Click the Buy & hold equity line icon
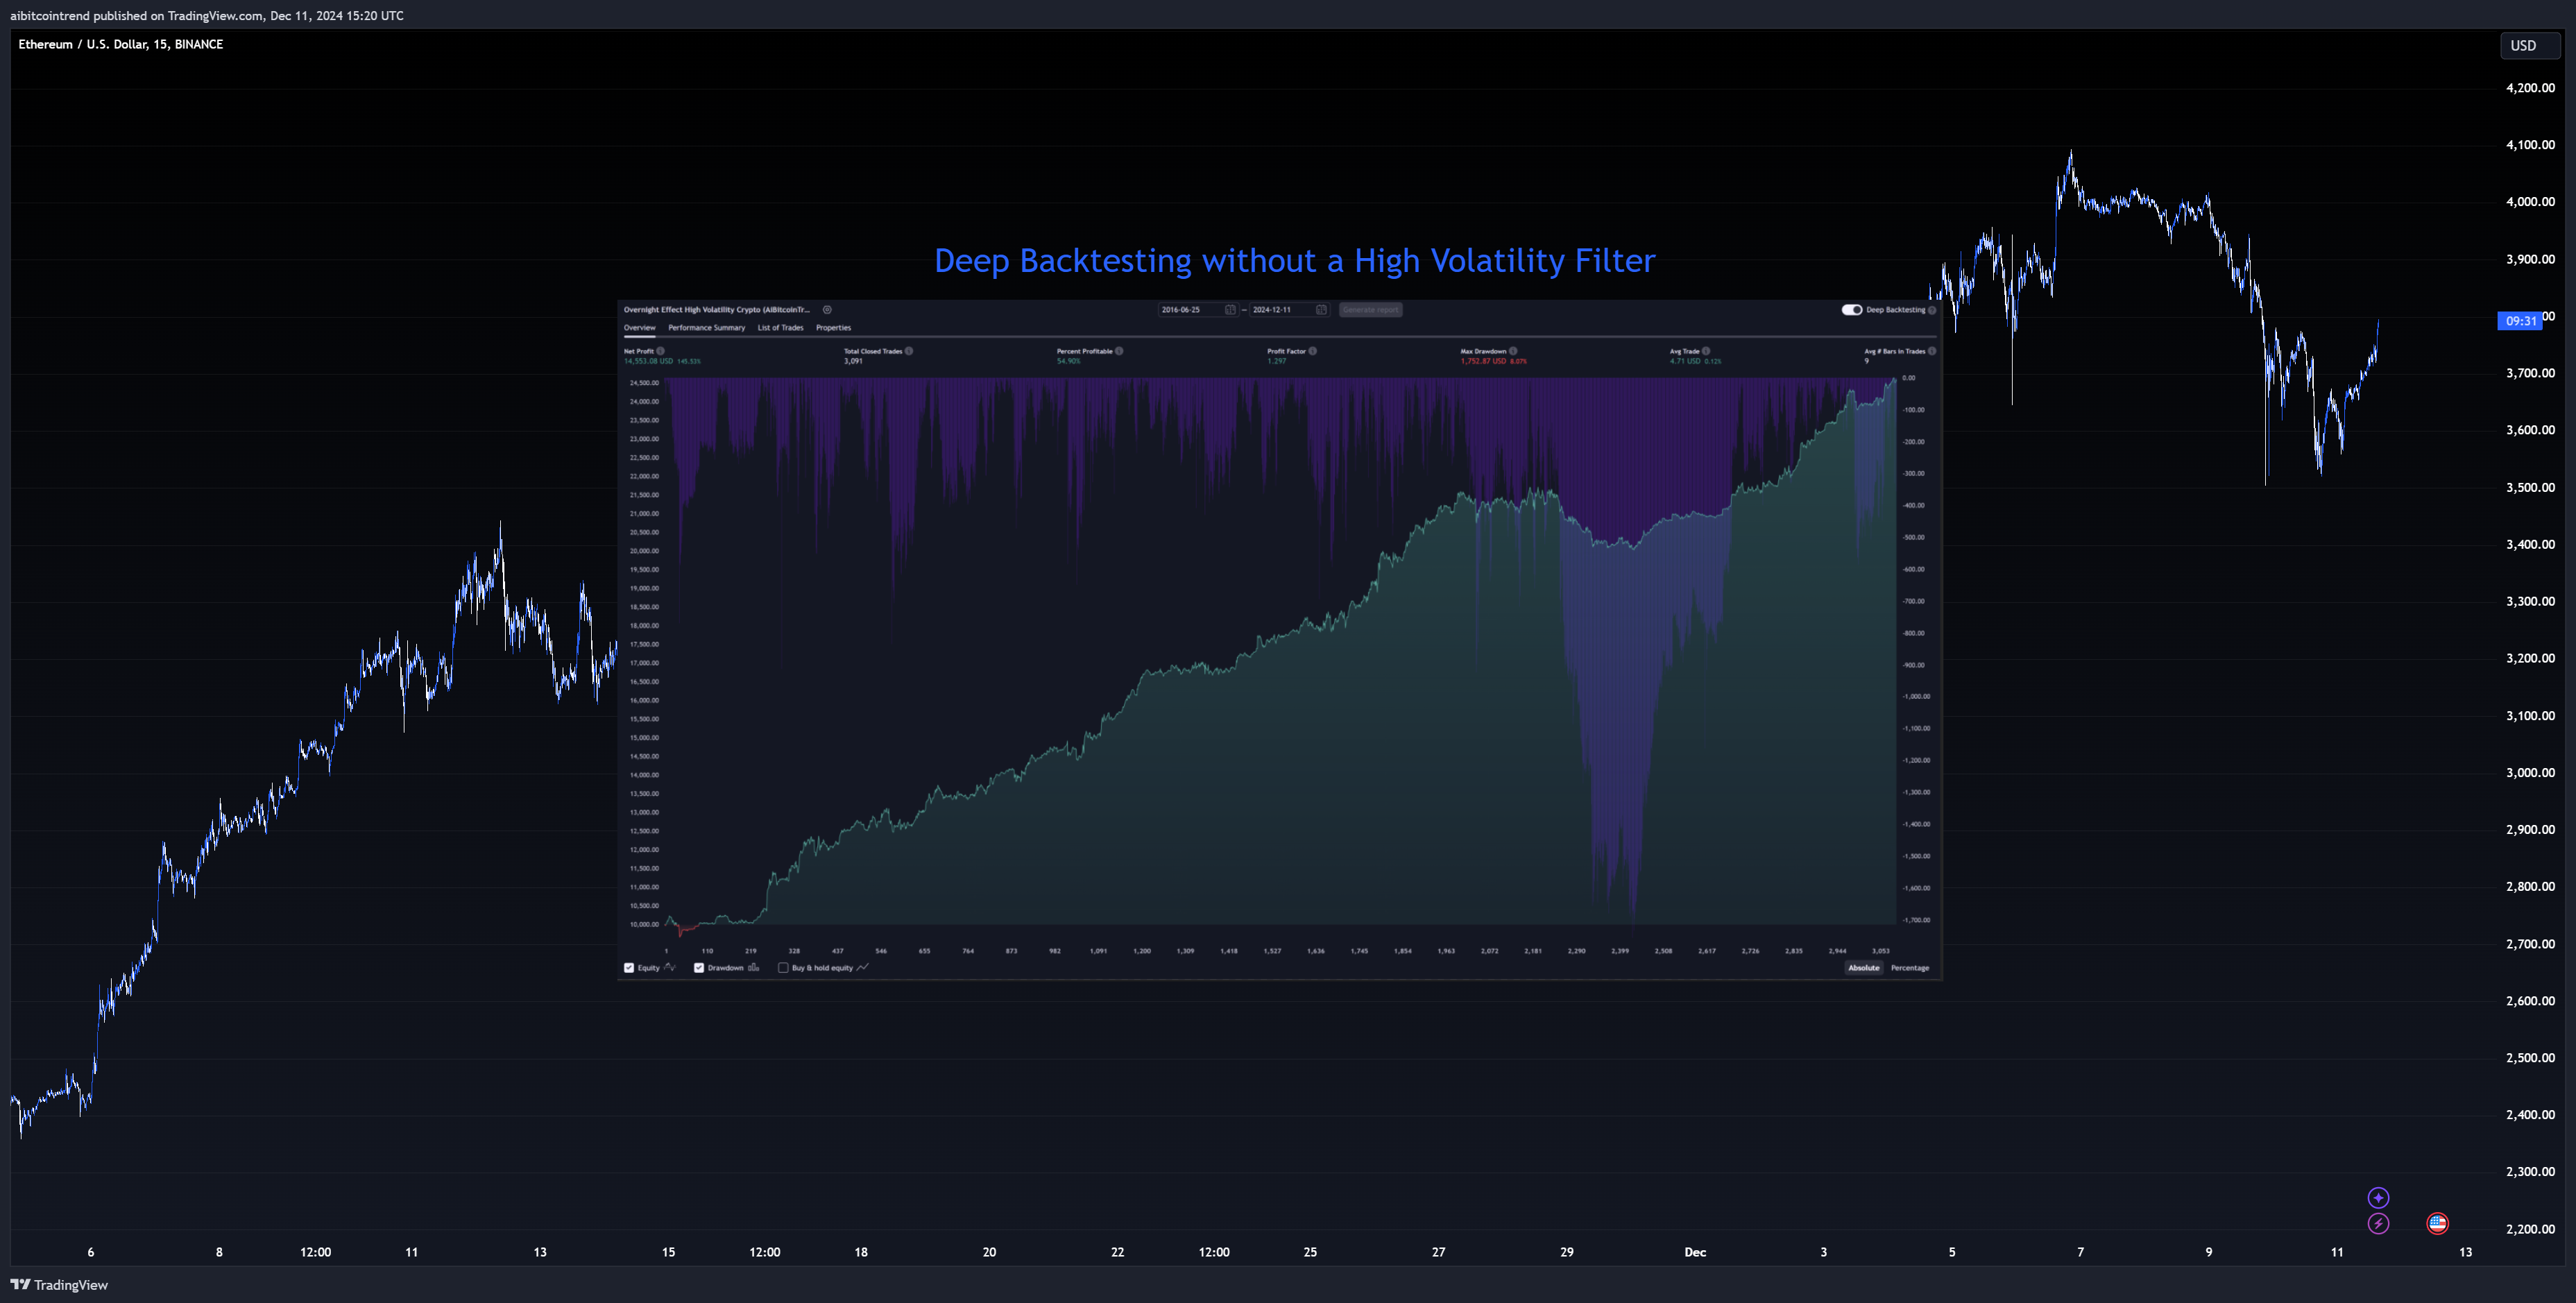Screen dimensions: 2576x1303 click(863, 968)
